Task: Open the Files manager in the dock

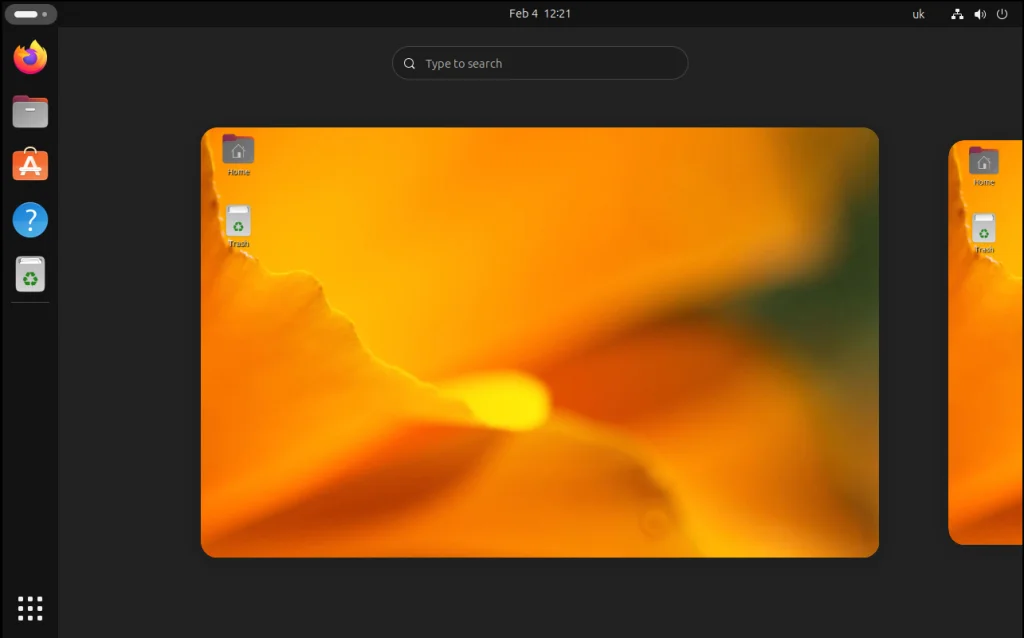Action: (30, 111)
